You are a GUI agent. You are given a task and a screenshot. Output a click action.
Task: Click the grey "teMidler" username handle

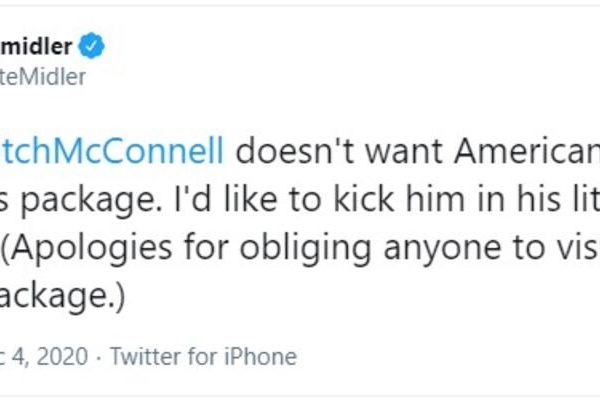point(42,77)
